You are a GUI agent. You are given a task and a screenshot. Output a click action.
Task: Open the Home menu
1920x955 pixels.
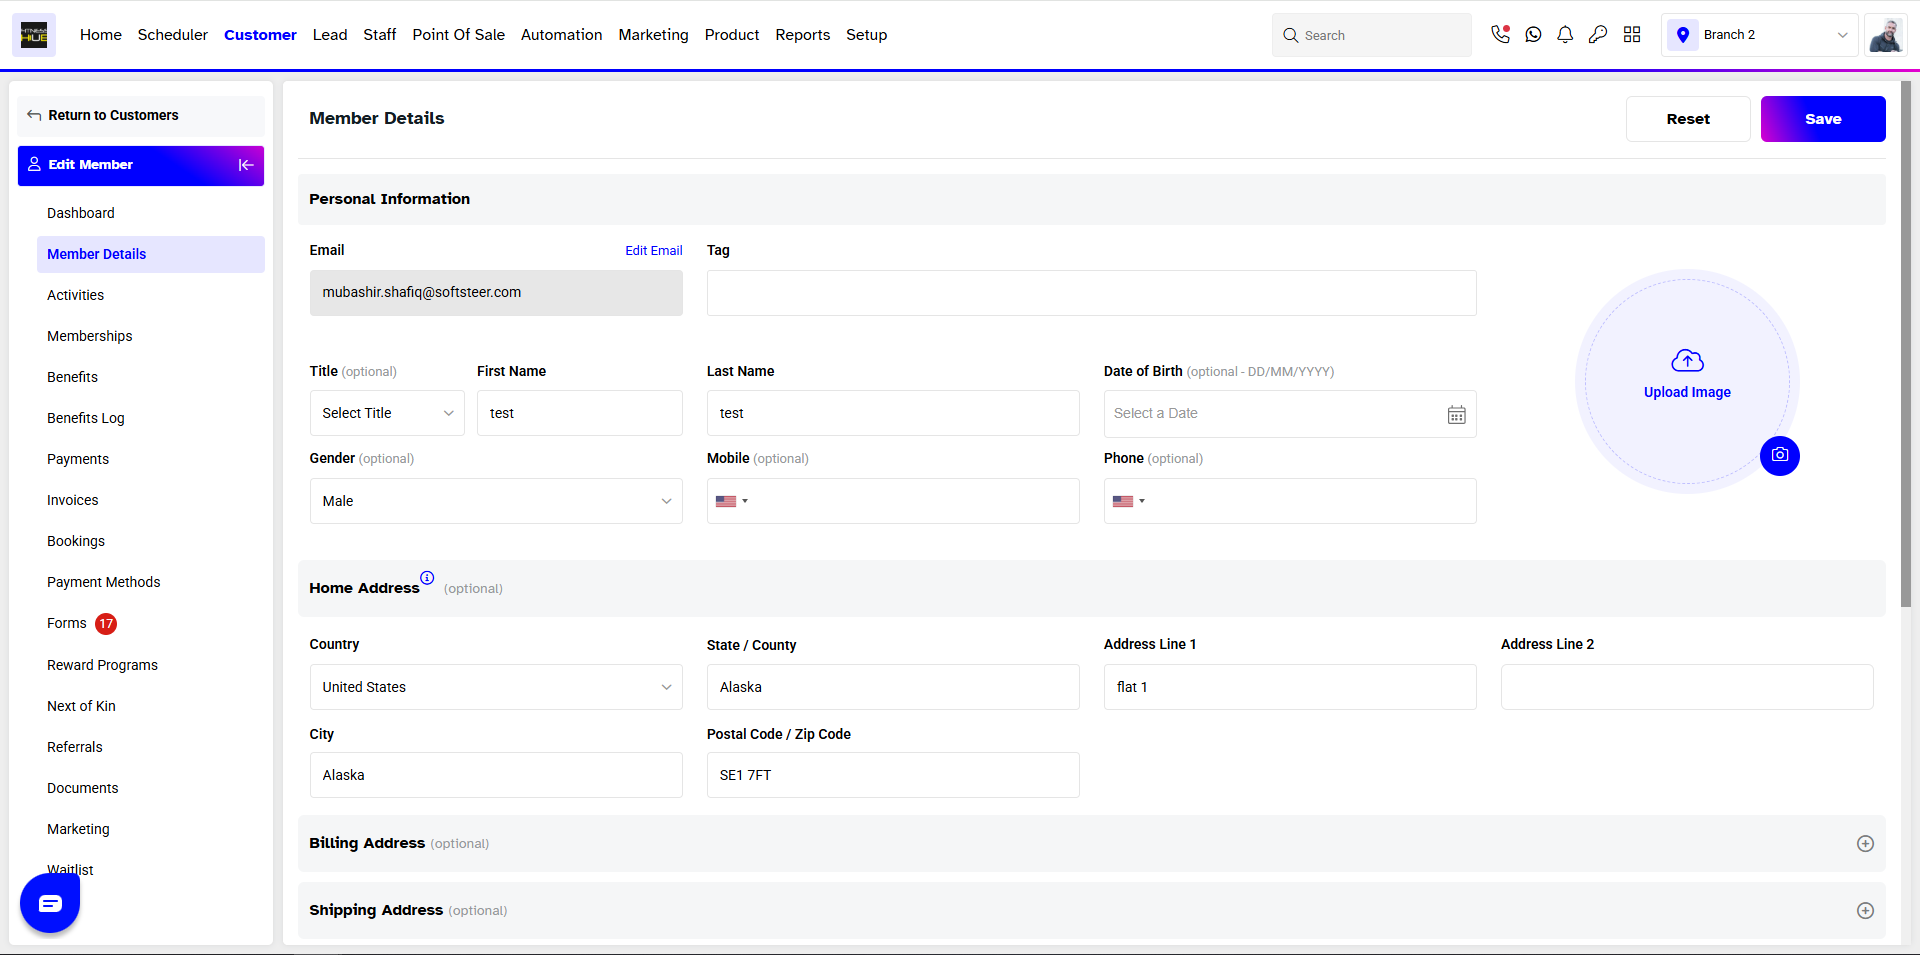pos(101,35)
